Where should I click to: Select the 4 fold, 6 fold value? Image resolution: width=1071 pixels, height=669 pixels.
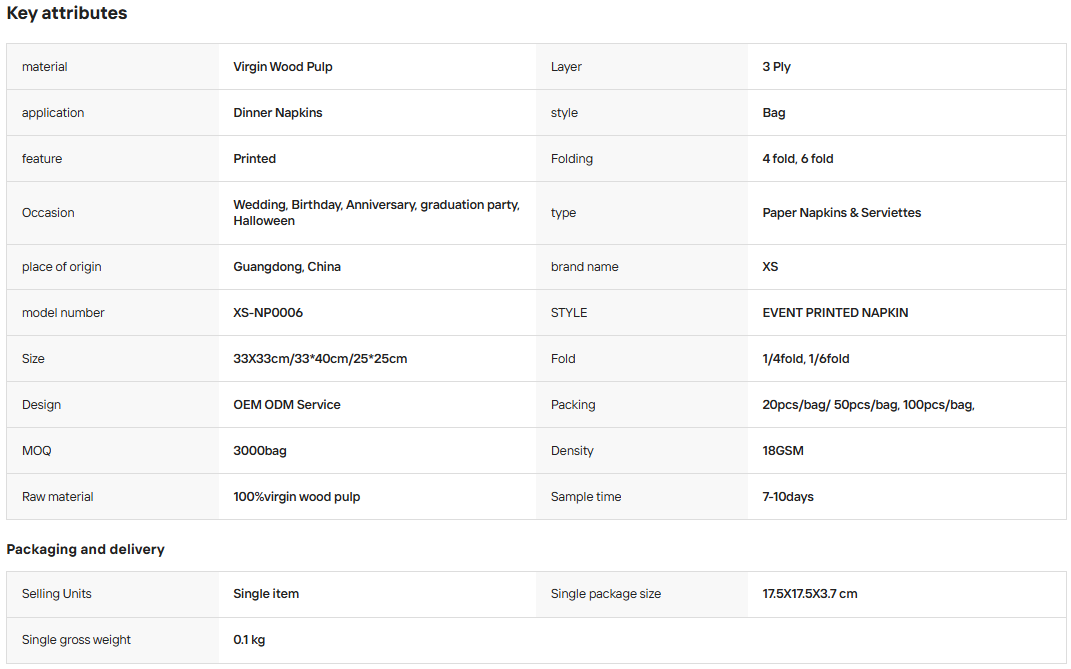(x=798, y=159)
